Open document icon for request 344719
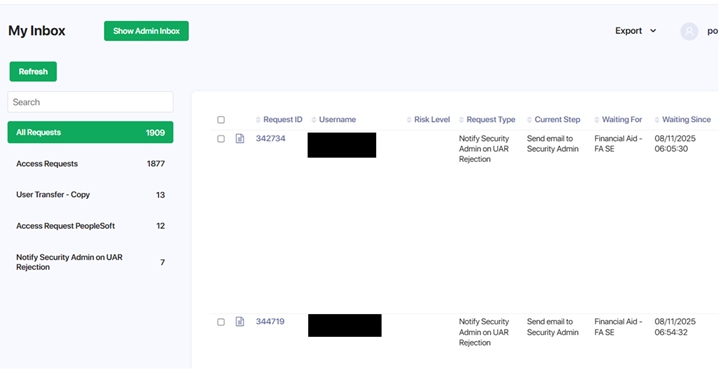 tap(240, 322)
